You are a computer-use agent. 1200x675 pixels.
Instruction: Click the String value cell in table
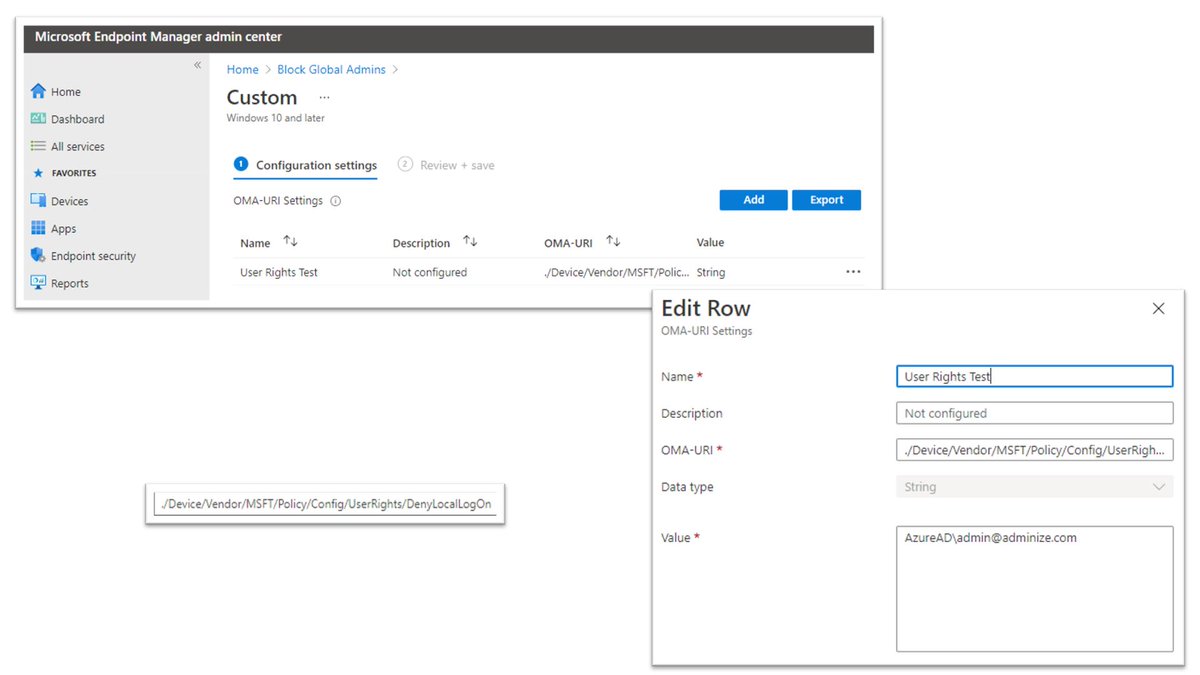pyautogui.click(x=711, y=272)
